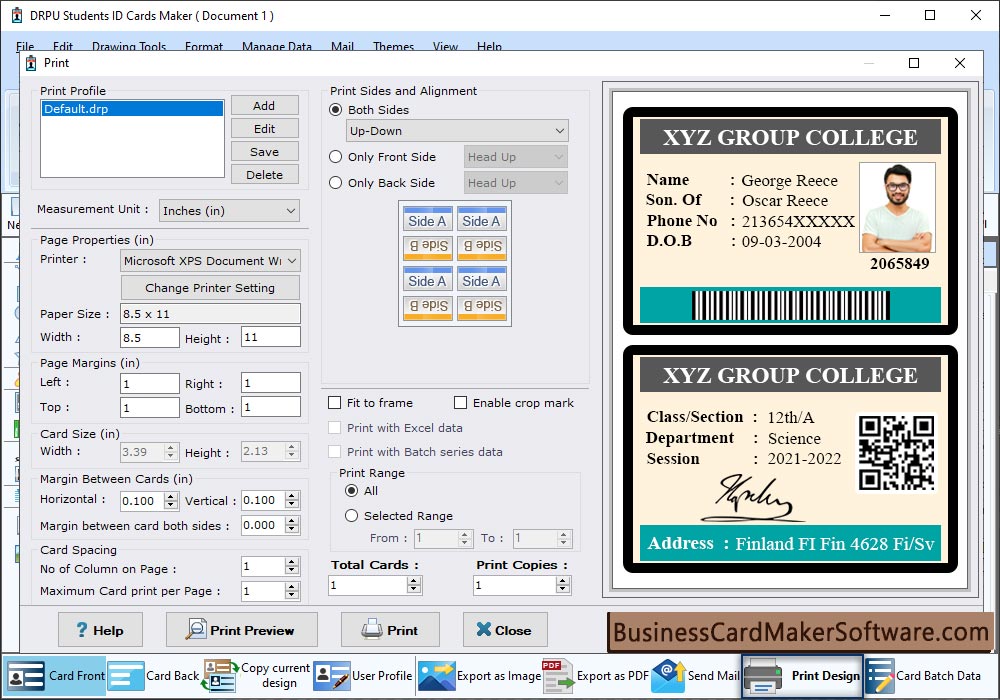Click the DRPU app icon in title bar
This screenshot has height=700, width=1000.
pyautogui.click(x=17, y=16)
